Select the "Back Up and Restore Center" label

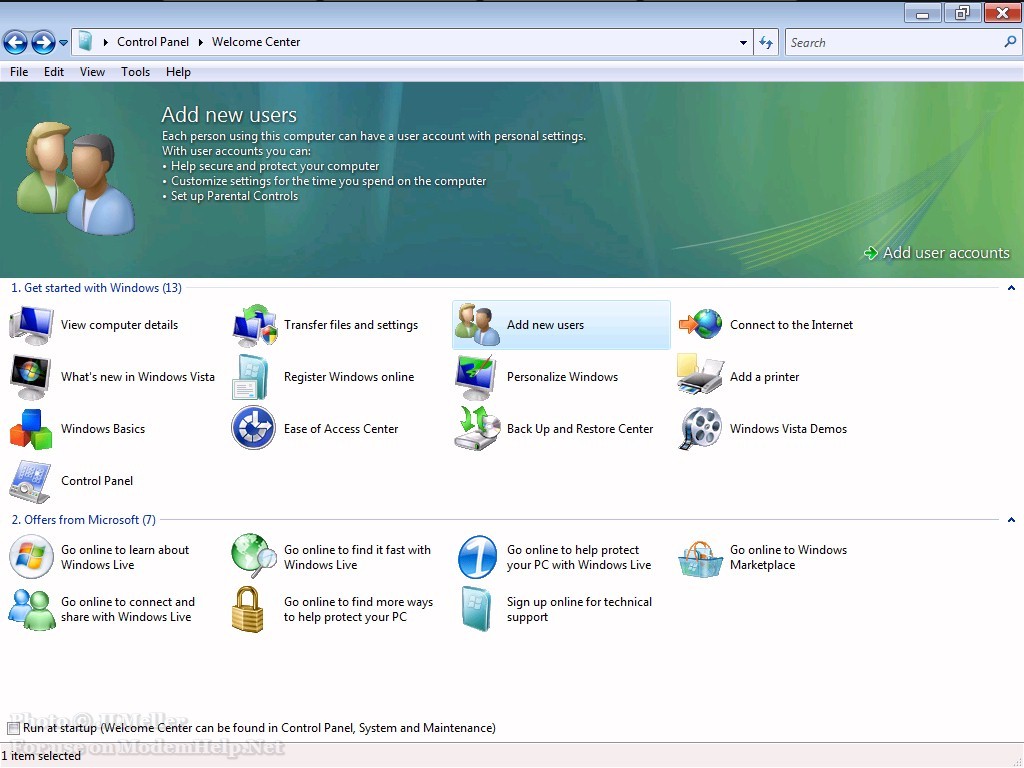[580, 429]
